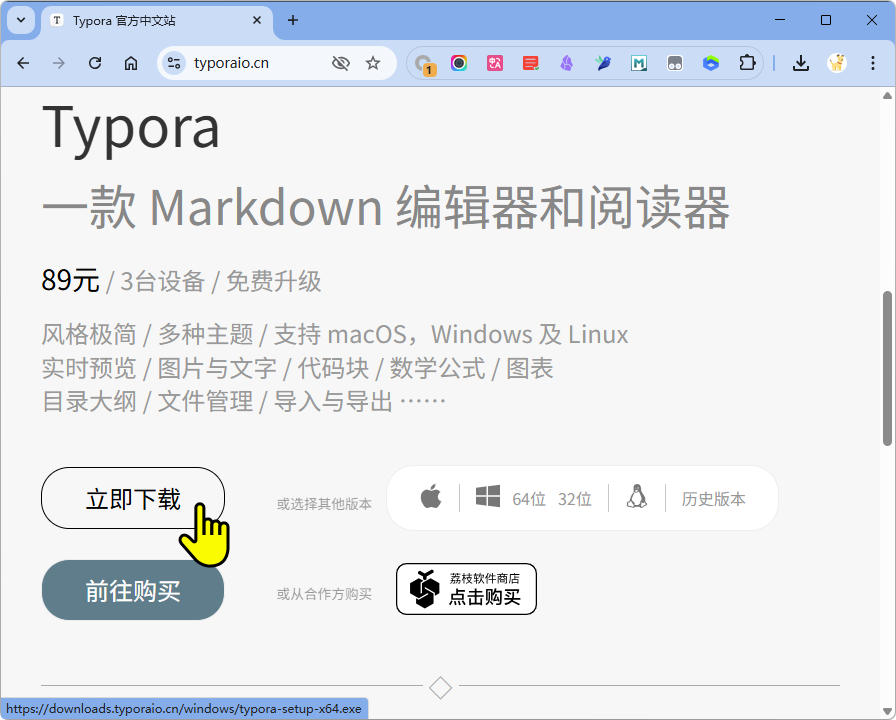The width and height of the screenshot is (896, 720).
Task: Open the site information controls
Action: point(174,63)
